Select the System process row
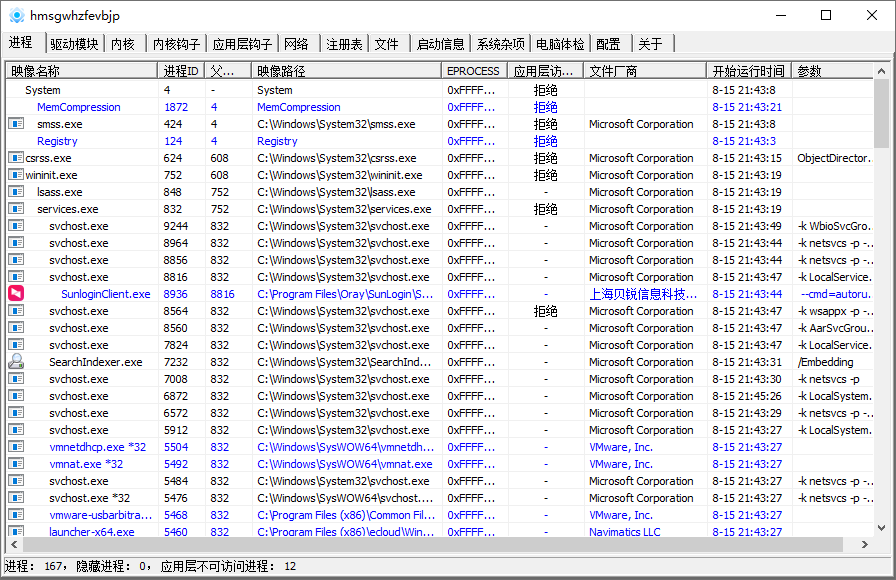Image resolution: width=896 pixels, height=580 pixels. 439,90
